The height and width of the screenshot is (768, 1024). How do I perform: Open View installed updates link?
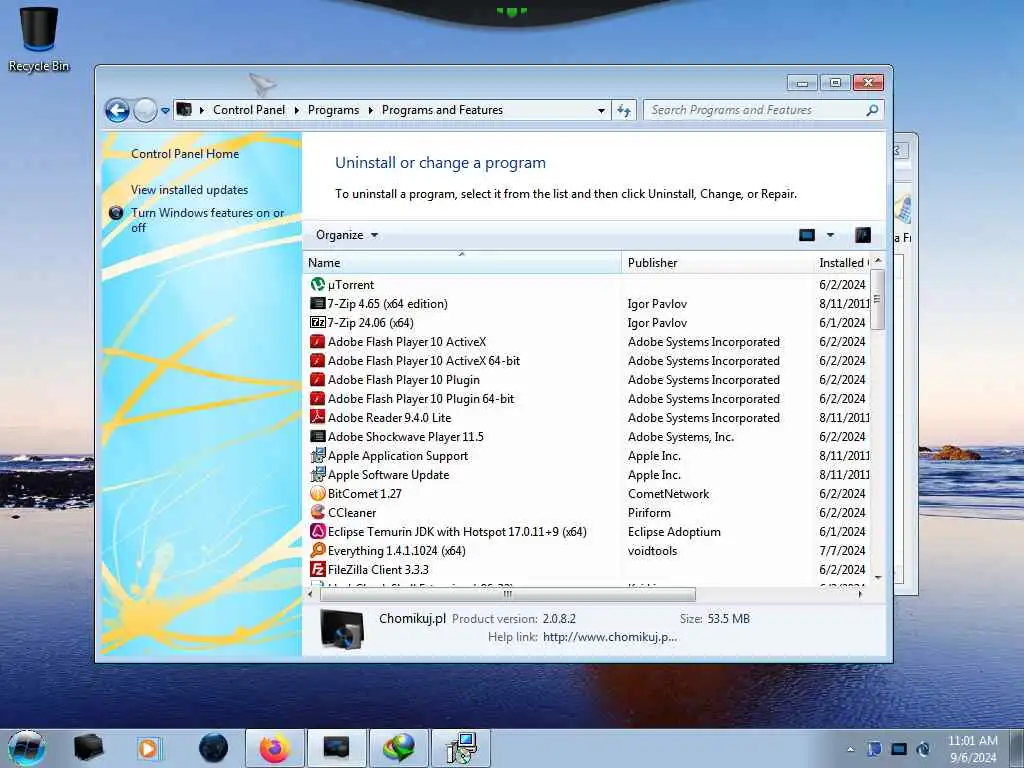click(x=189, y=189)
